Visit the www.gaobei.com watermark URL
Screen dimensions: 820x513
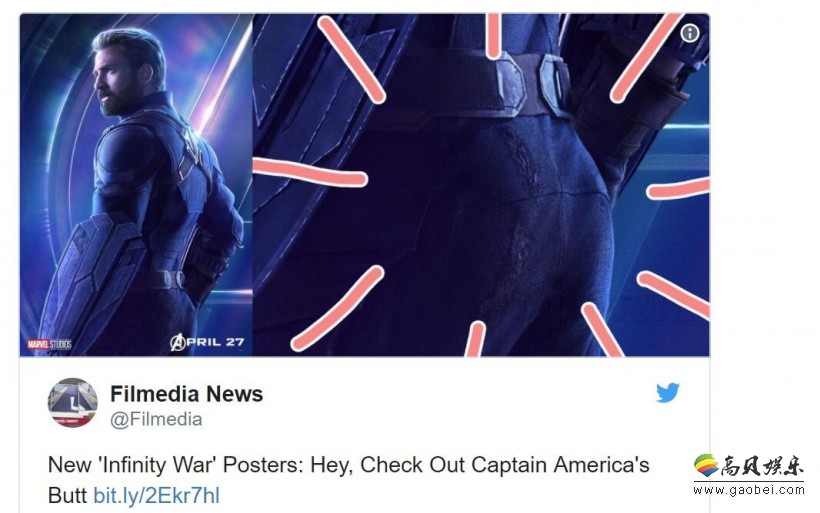749,490
